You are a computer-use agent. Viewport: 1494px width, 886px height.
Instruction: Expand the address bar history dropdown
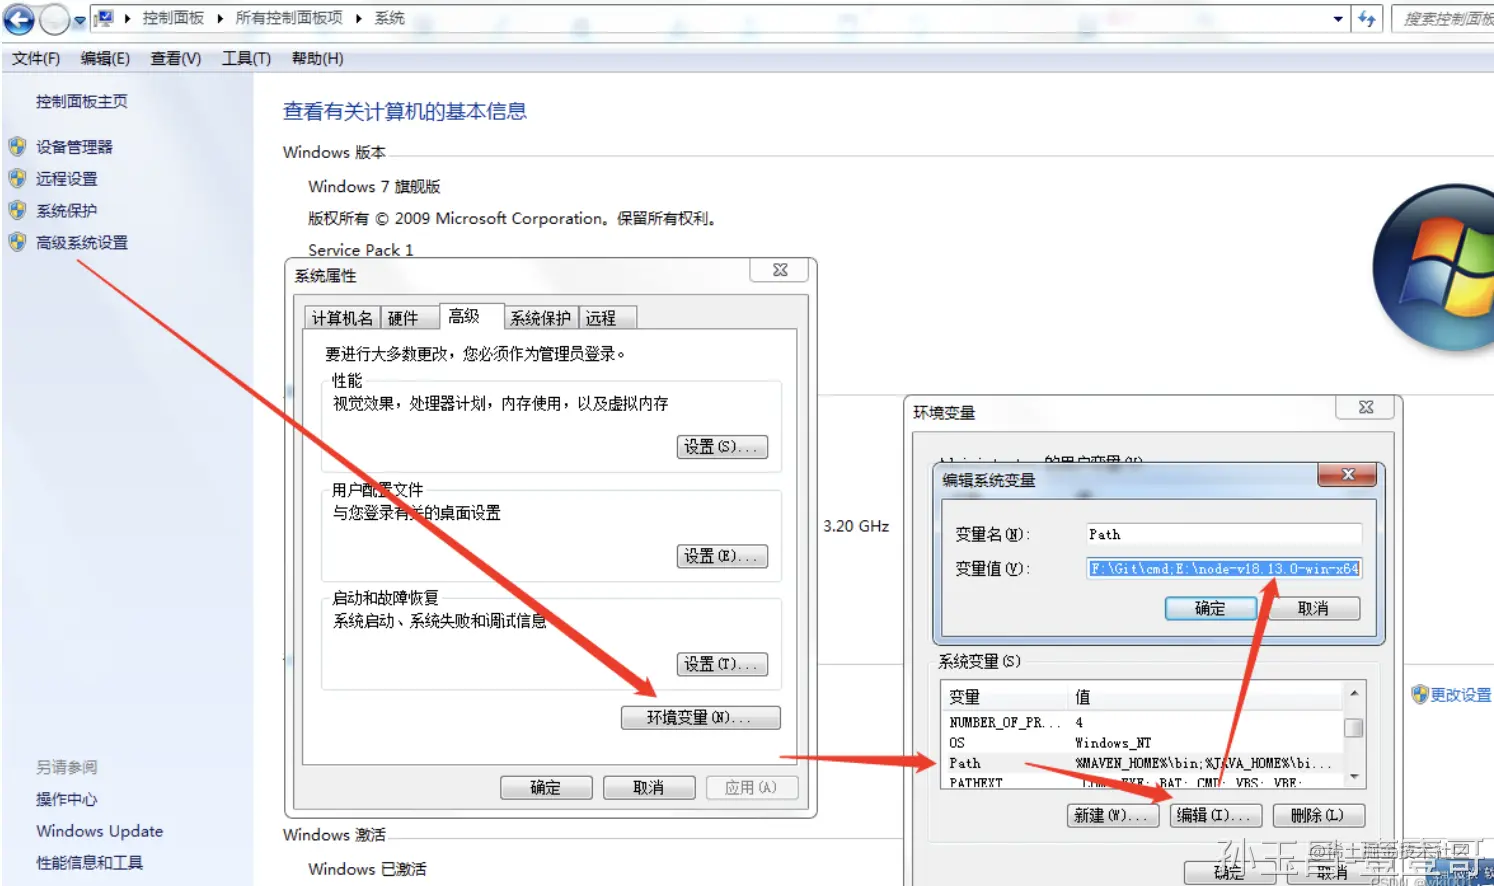click(x=1338, y=19)
